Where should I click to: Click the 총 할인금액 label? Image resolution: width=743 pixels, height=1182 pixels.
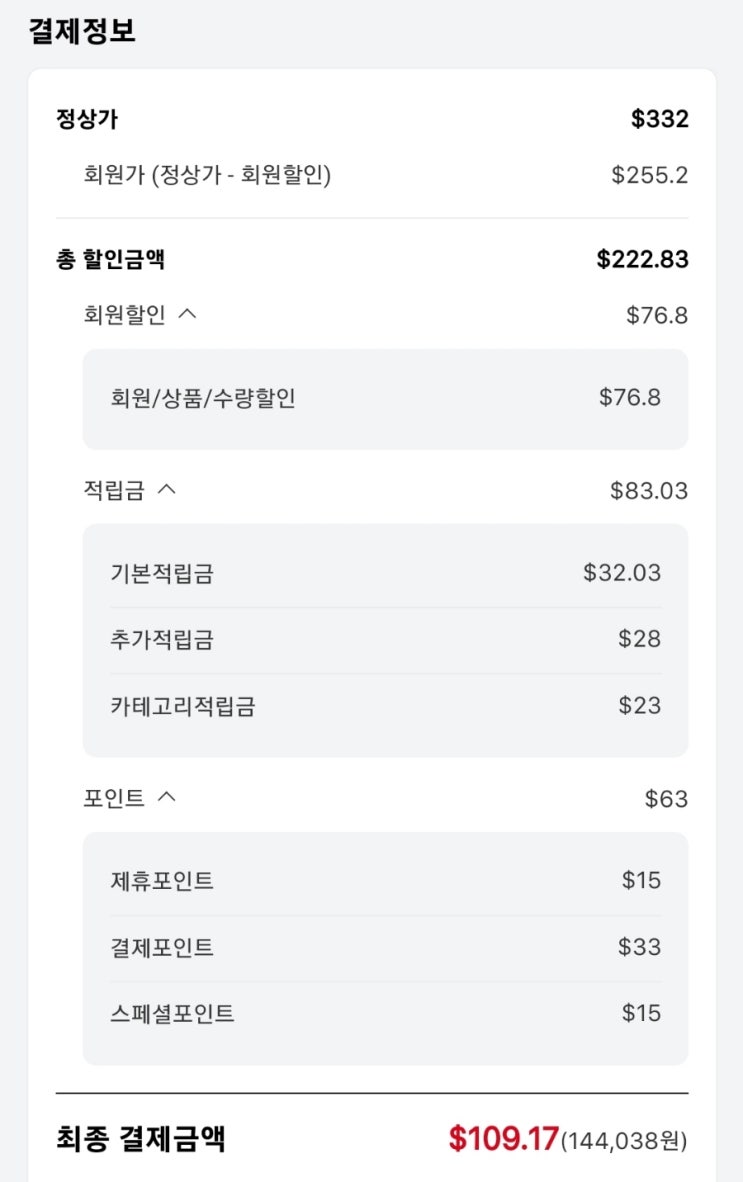[x=110, y=260]
